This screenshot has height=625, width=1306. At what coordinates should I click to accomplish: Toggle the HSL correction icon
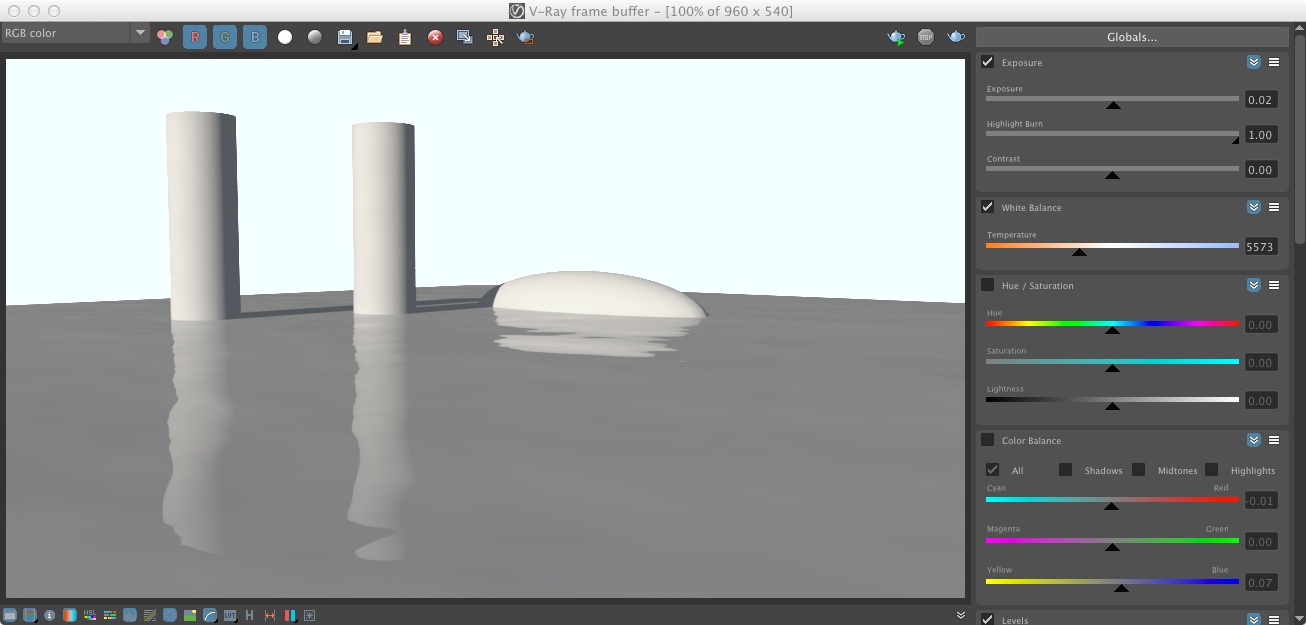(90, 615)
